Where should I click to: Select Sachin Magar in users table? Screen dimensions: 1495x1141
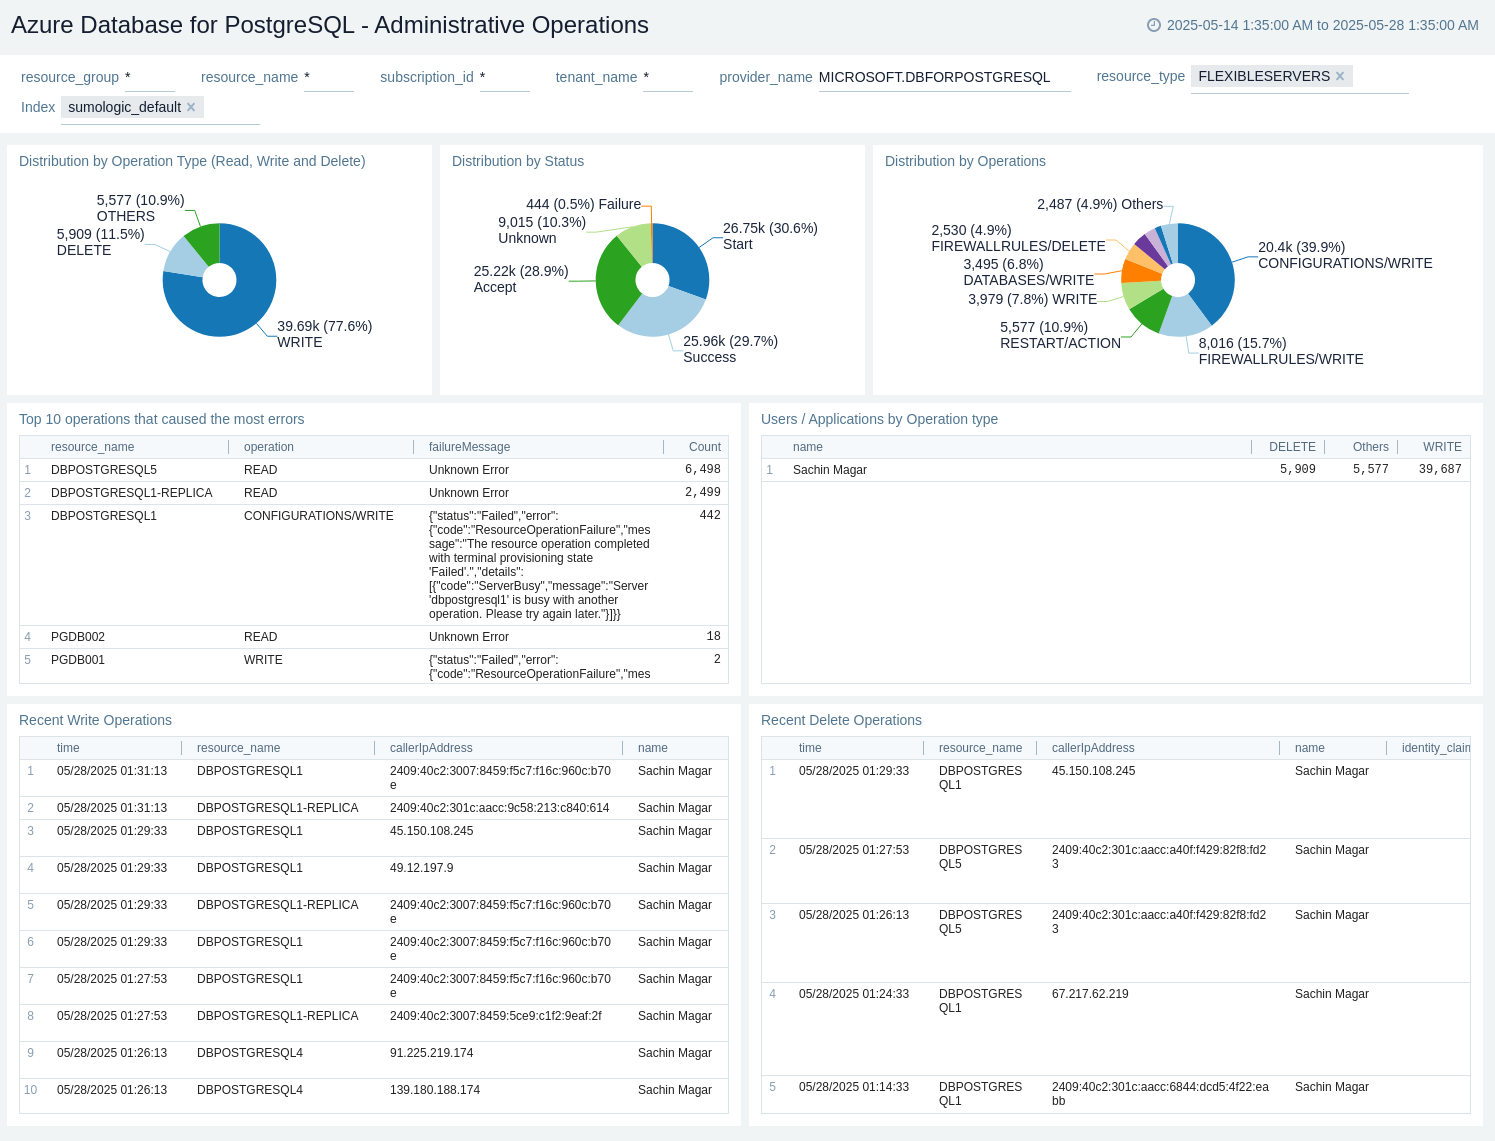(830, 470)
